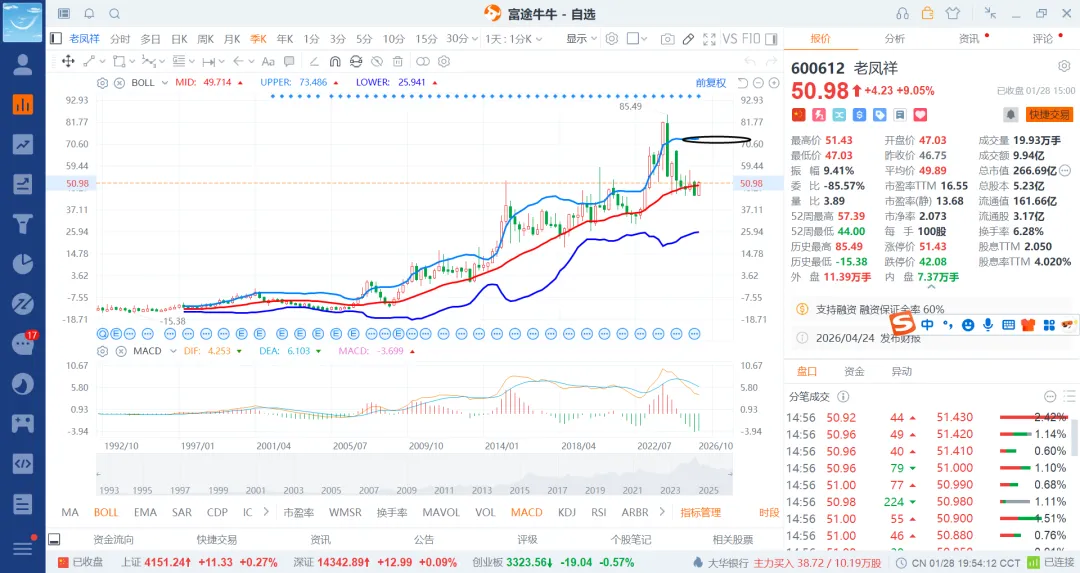Switch to the 评论 tab
Viewport: 1080px width, 573px height.
click(x=1042, y=39)
